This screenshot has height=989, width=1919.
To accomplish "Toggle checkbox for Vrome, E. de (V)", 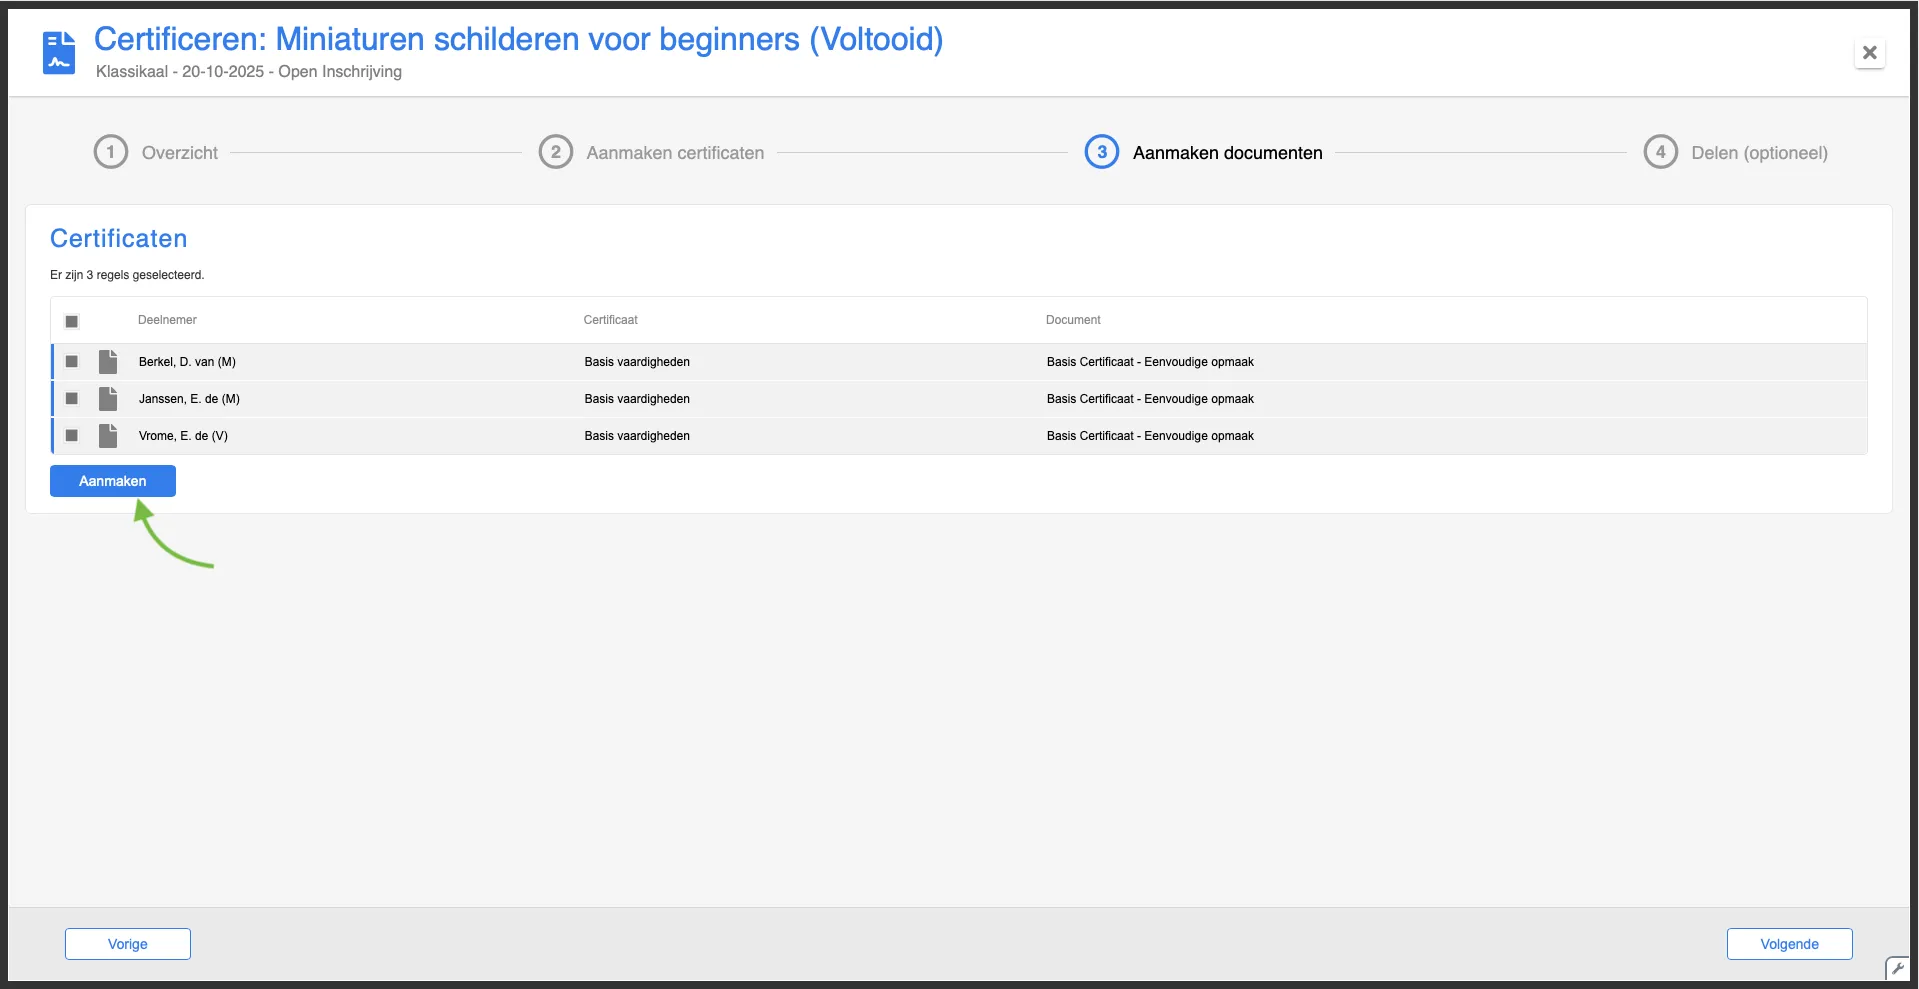I will (x=72, y=436).
